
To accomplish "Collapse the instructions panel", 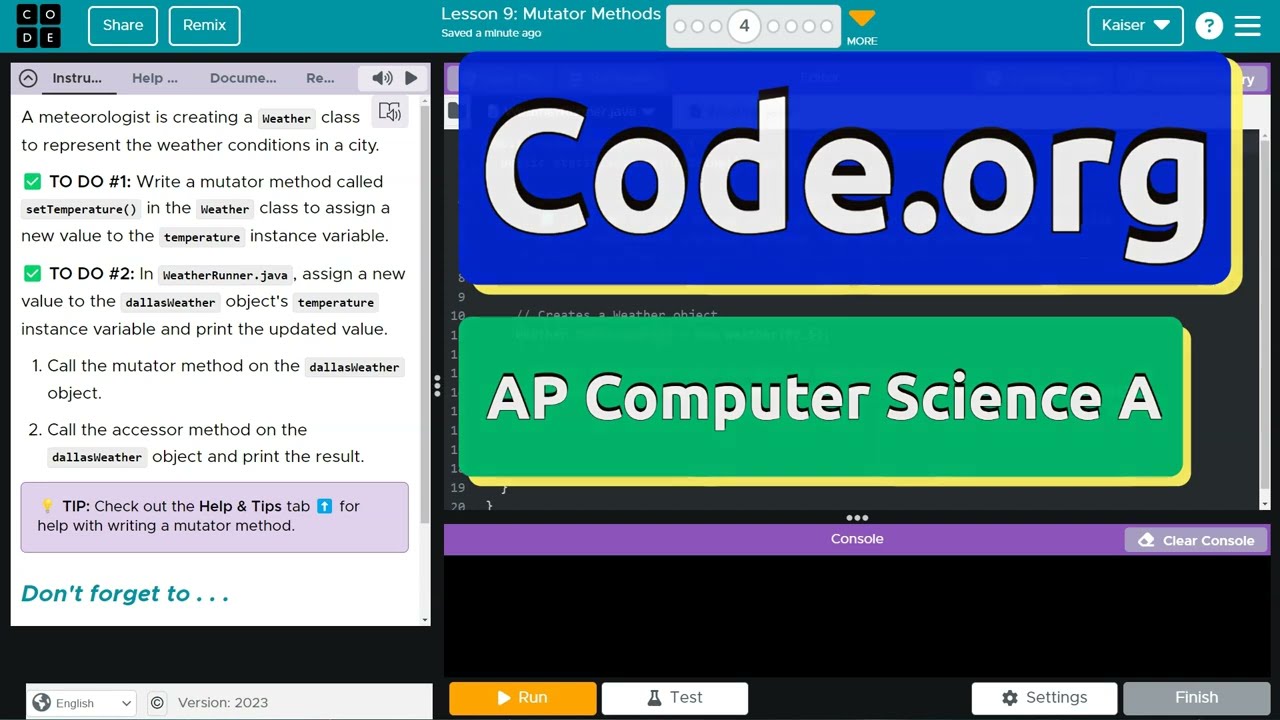I will [x=28, y=78].
